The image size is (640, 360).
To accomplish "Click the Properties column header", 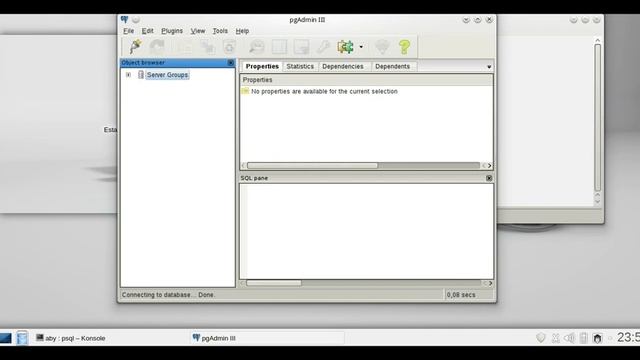I will tap(366, 80).
